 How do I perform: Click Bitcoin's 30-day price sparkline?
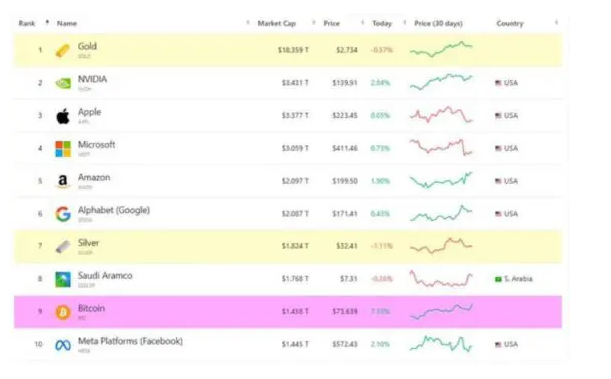(441, 312)
